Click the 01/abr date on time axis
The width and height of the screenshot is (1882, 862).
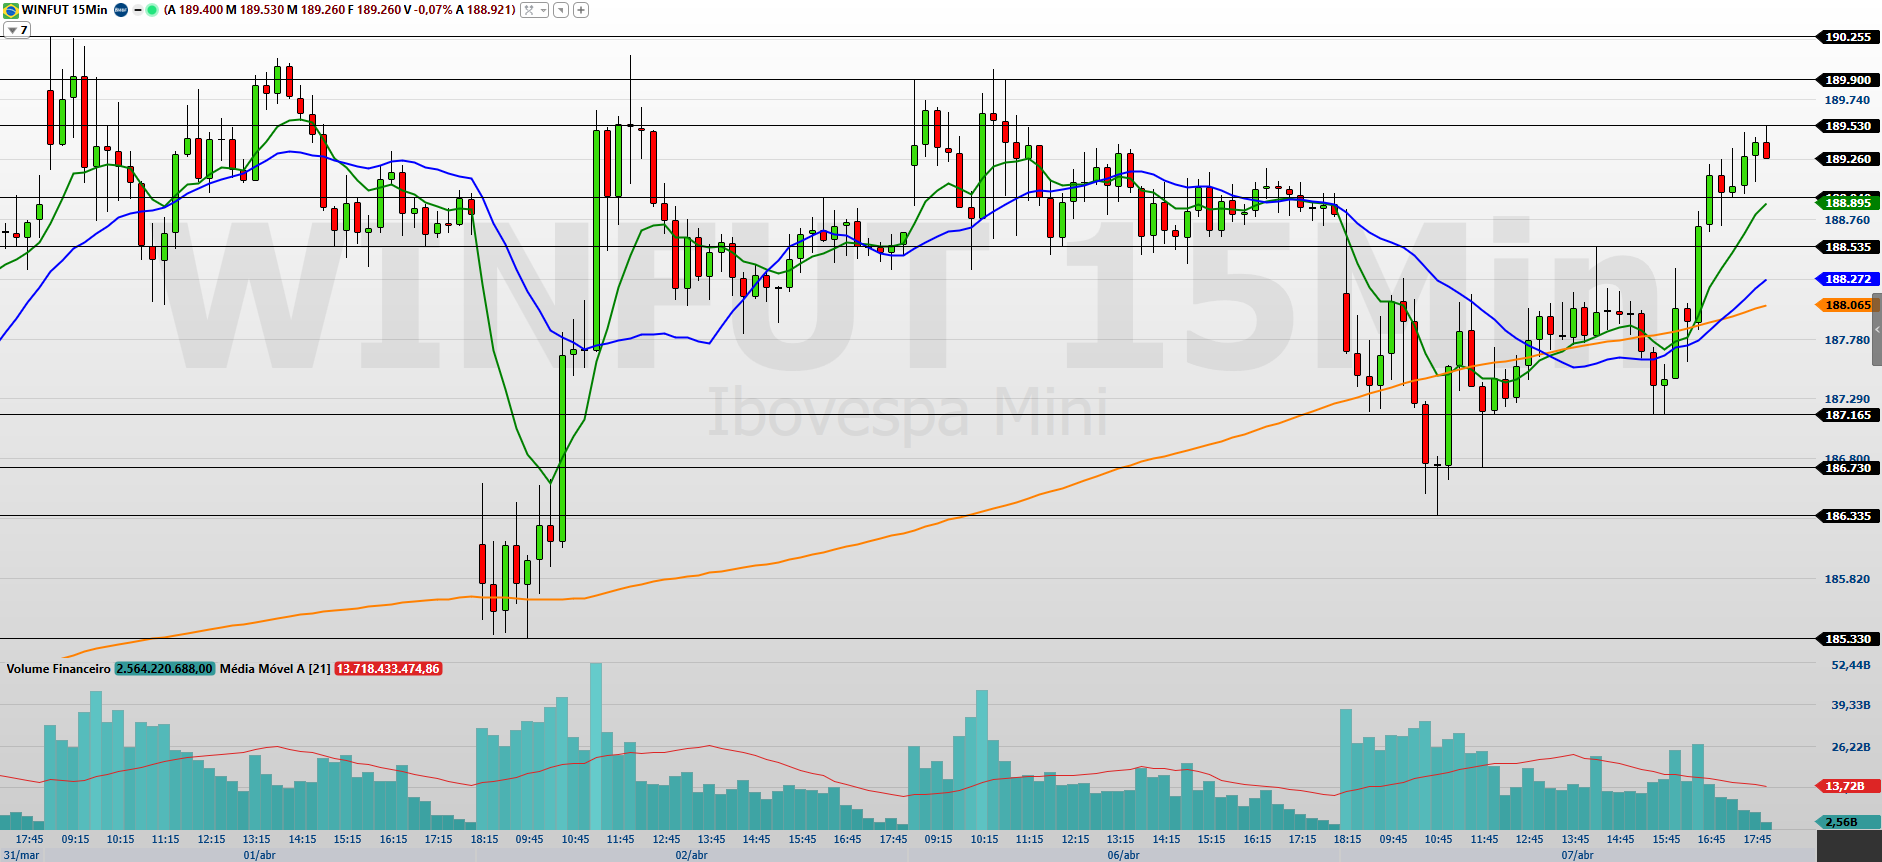coord(259,855)
